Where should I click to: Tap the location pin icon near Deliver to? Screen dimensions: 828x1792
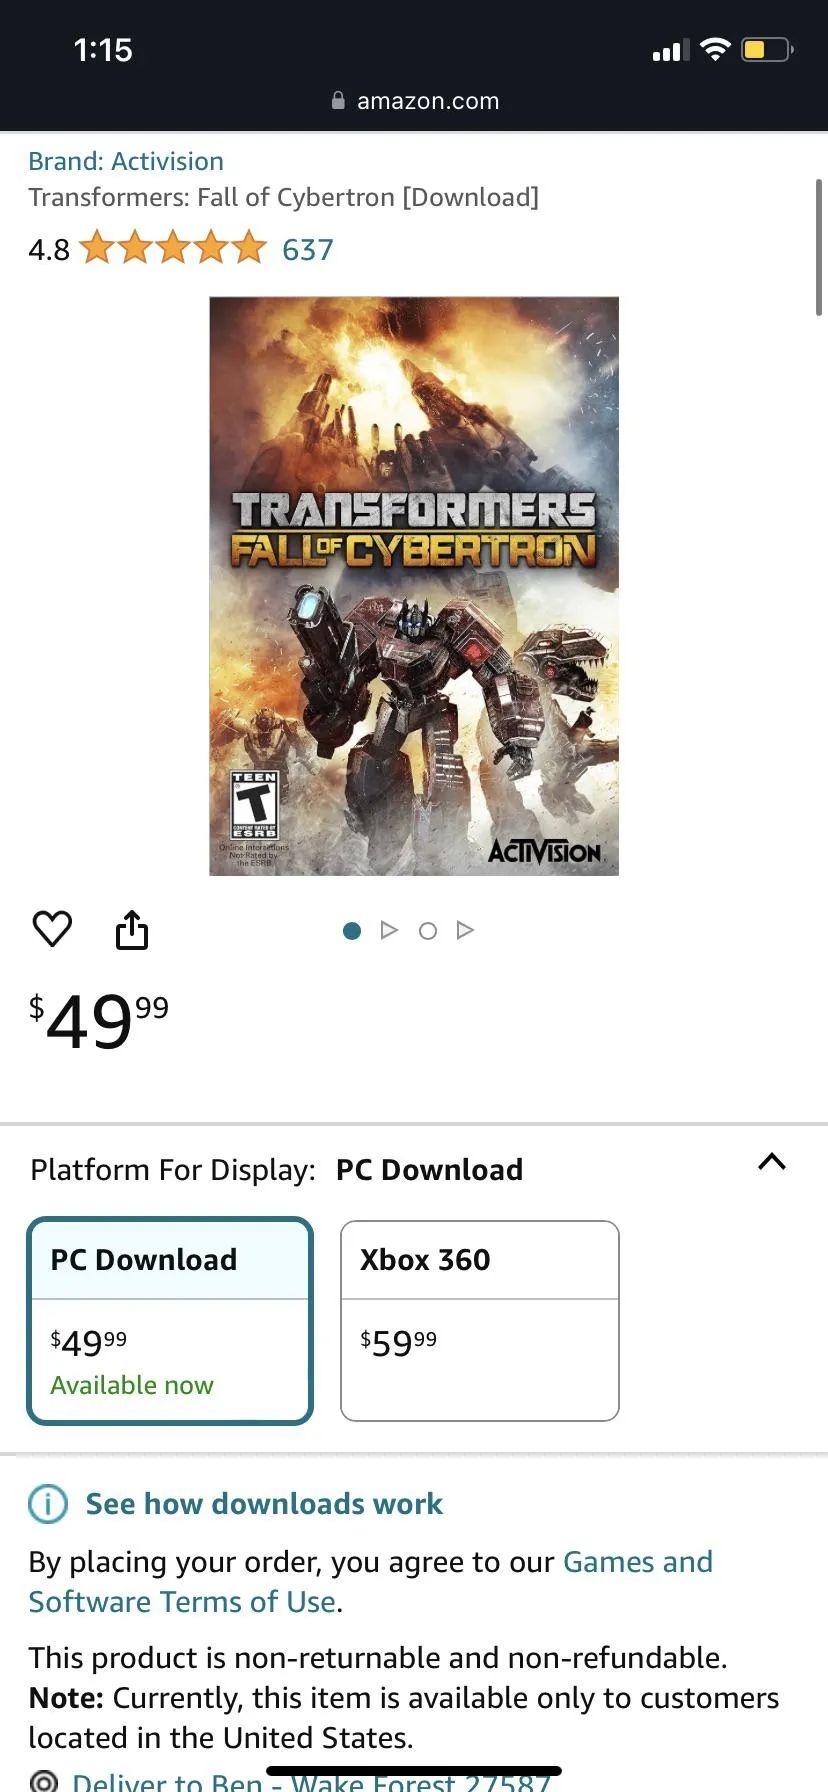44,1781
